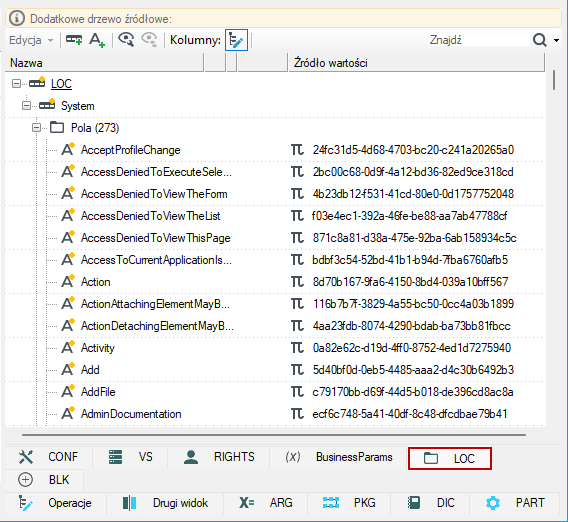The width and height of the screenshot is (568, 522).
Task: Open the PART tab
Action: click(x=515, y=503)
